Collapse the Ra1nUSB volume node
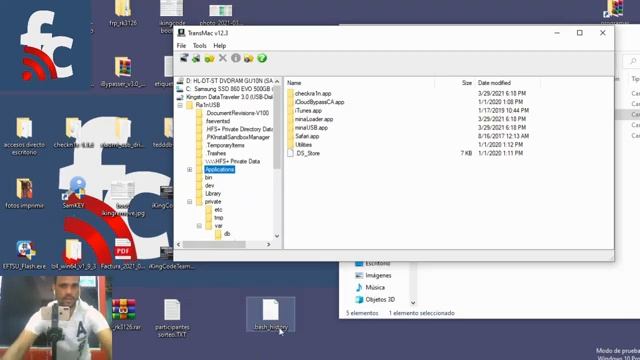640x360 pixels. point(180,105)
